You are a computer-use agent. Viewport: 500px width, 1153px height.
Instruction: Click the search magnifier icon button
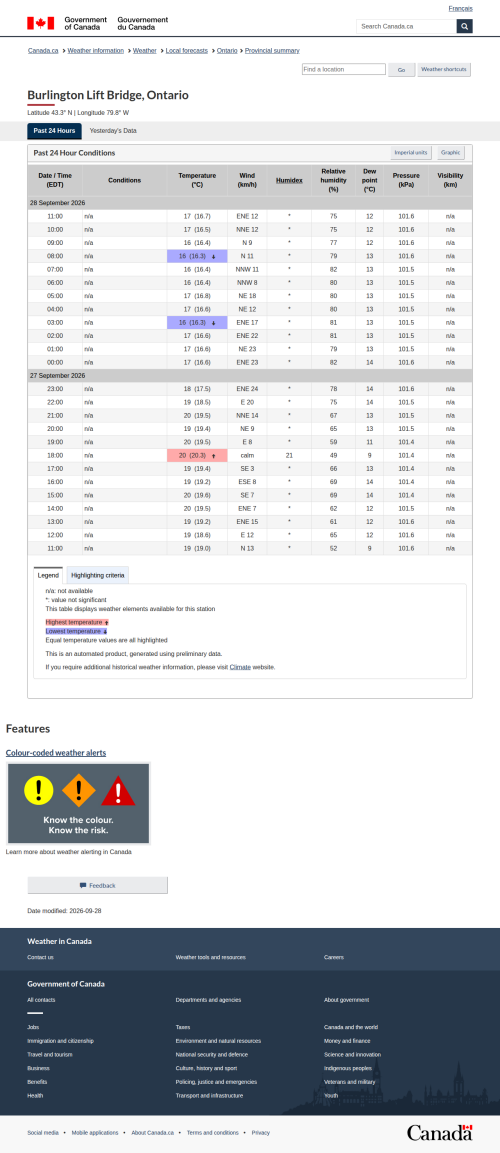[464, 26]
